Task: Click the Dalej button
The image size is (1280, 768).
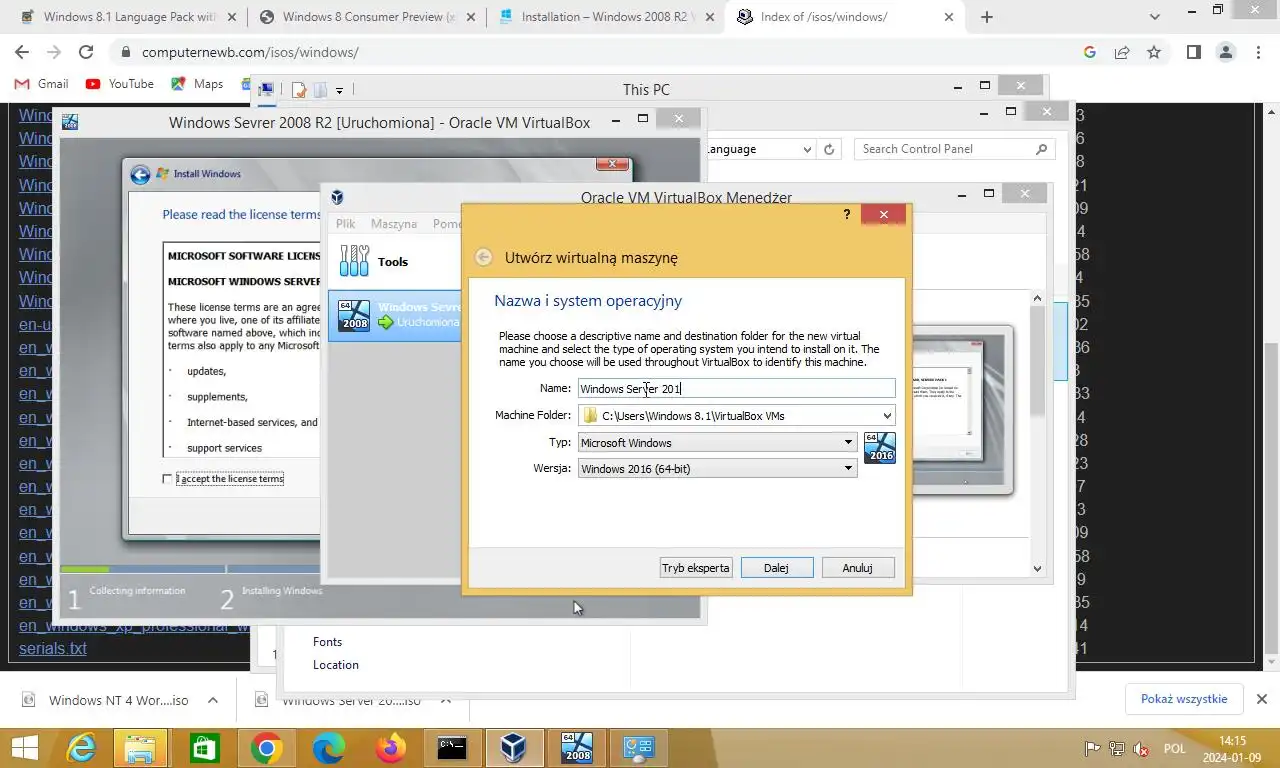Action: point(776,567)
